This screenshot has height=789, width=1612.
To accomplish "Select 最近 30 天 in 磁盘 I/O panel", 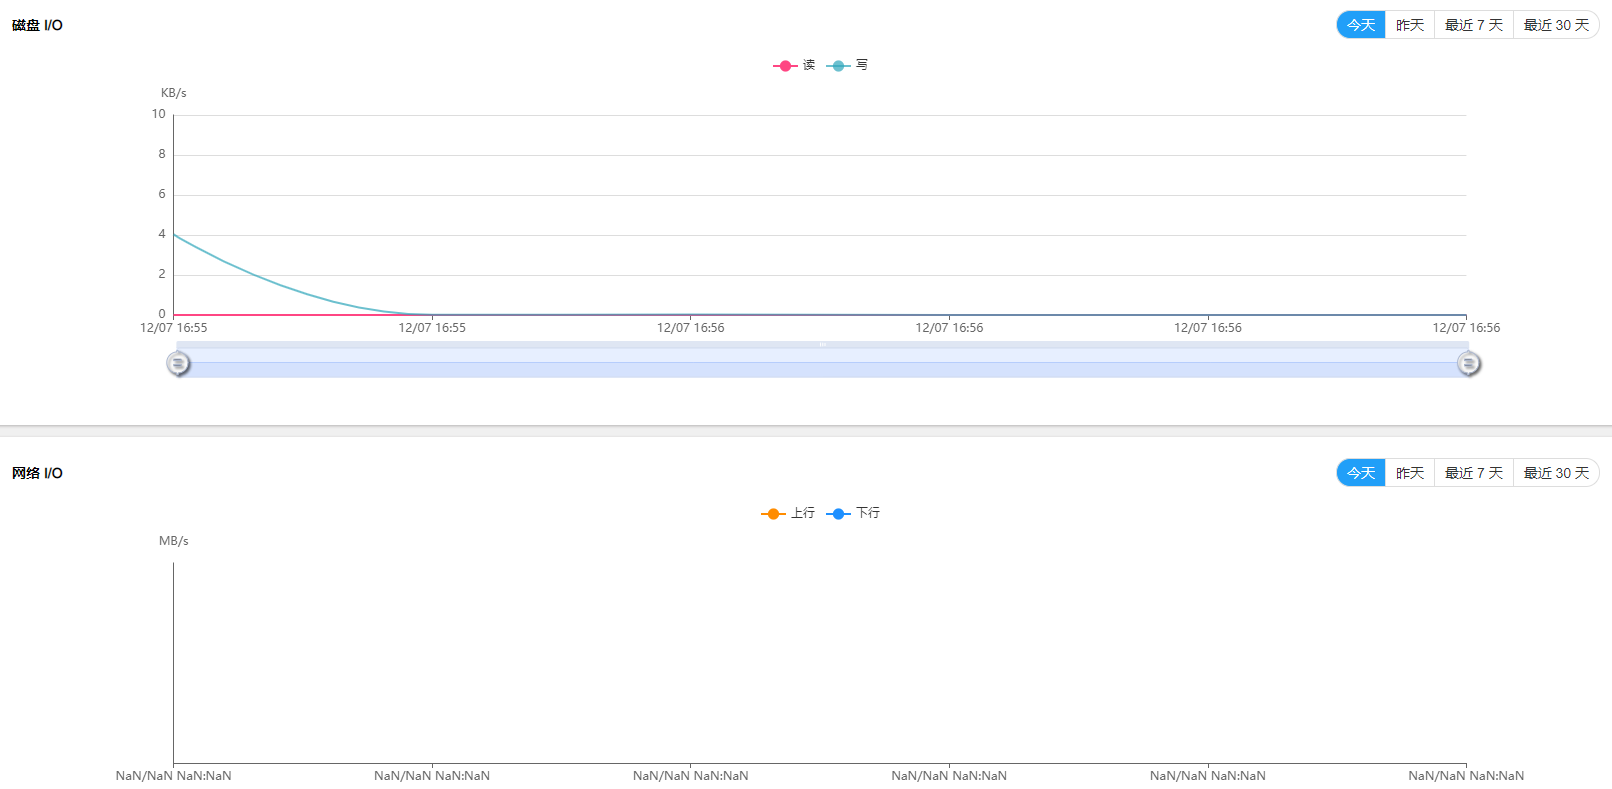I will (1556, 25).
